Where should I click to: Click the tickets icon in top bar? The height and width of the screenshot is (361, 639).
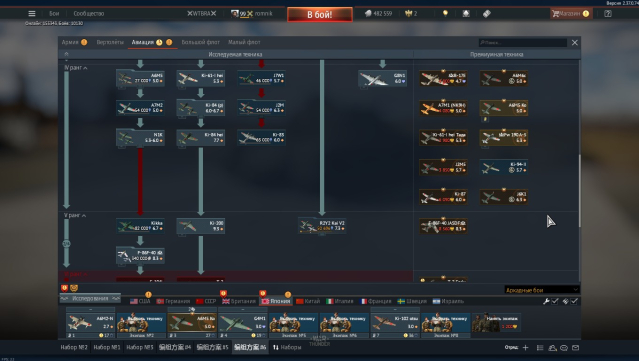click(x=487, y=13)
